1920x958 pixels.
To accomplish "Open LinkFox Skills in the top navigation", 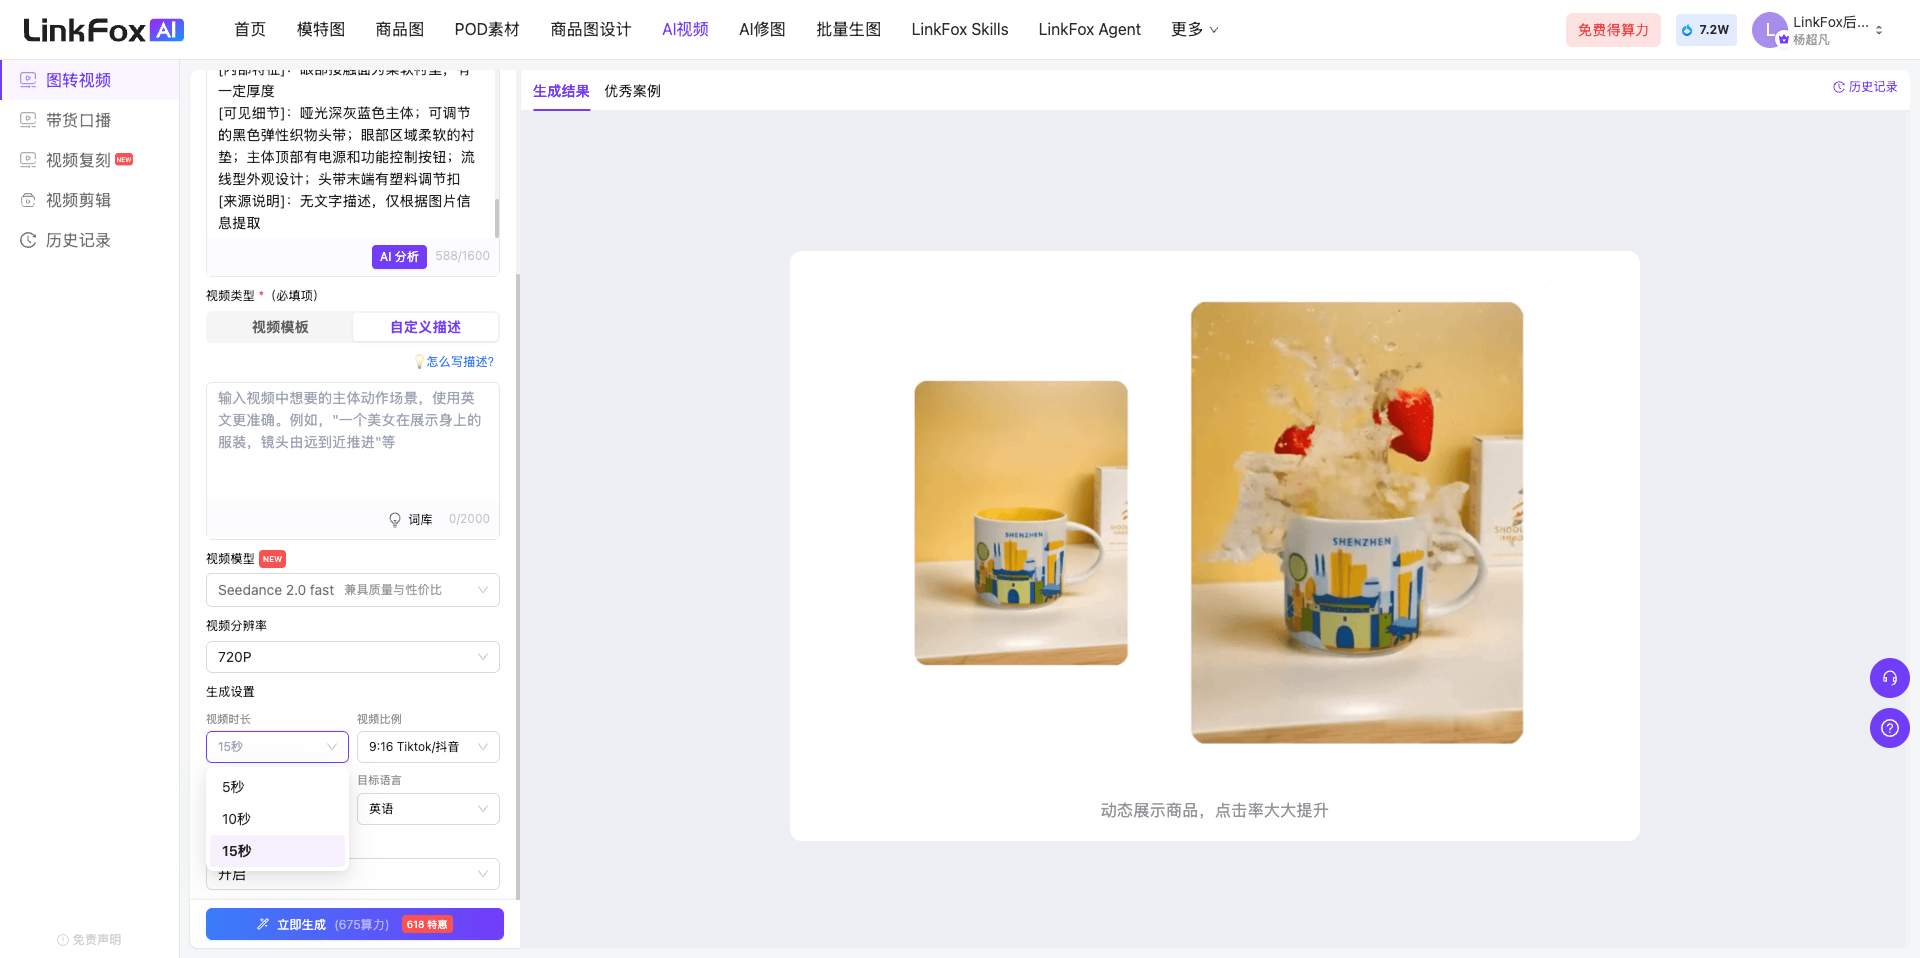I will click(960, 30).
